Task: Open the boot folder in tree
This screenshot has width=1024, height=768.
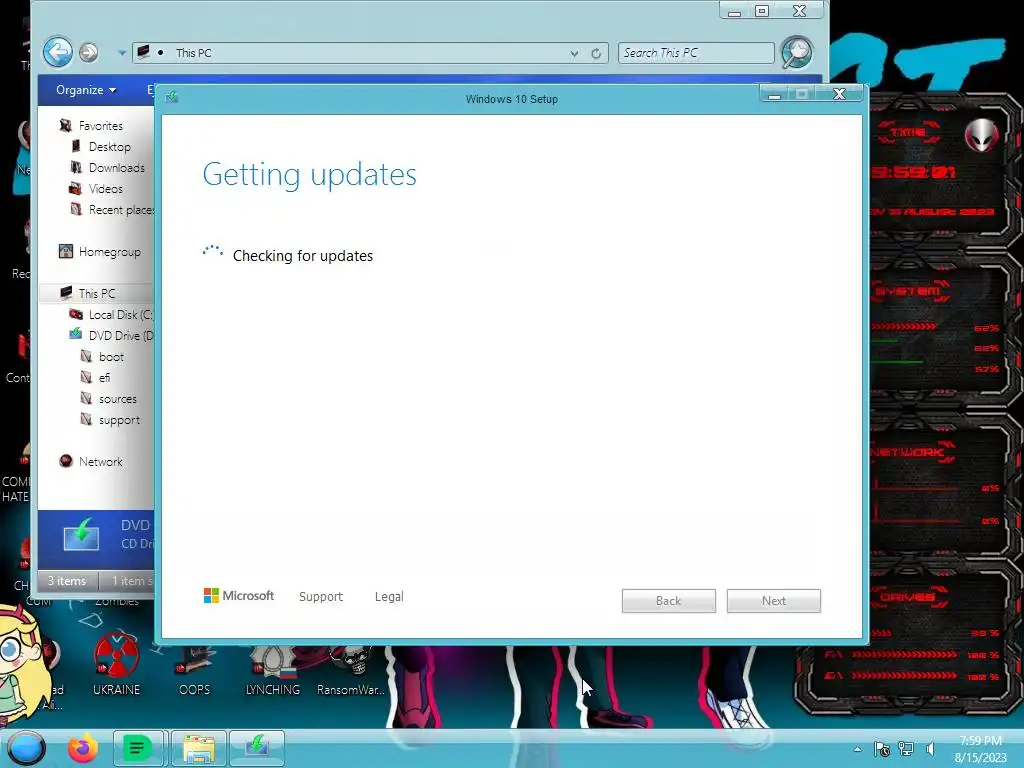Action: click(111, 357)
